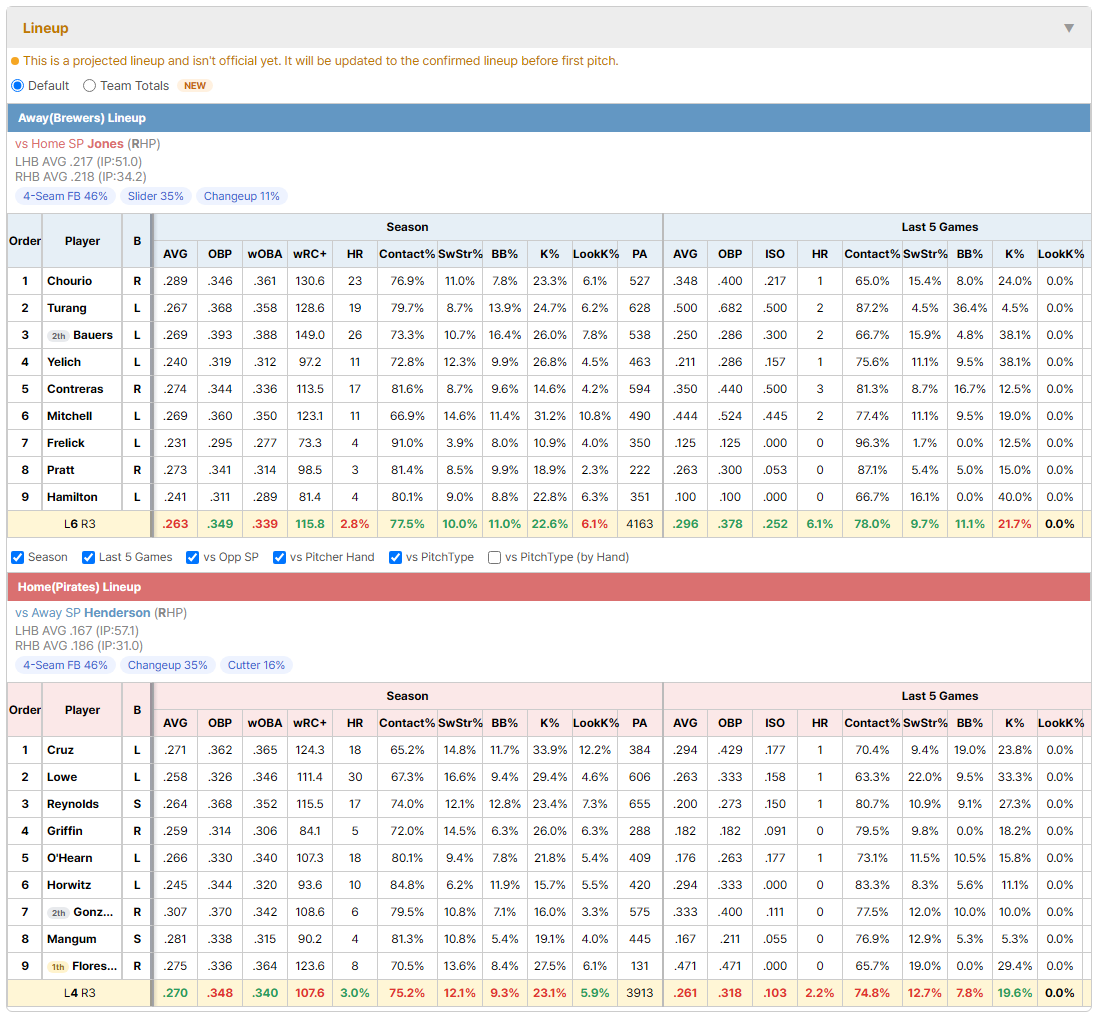This screenshot has width=1098, height=1018.
Task: Open home starting pitcher Jones's link
Action: click(x=105, y=144)
